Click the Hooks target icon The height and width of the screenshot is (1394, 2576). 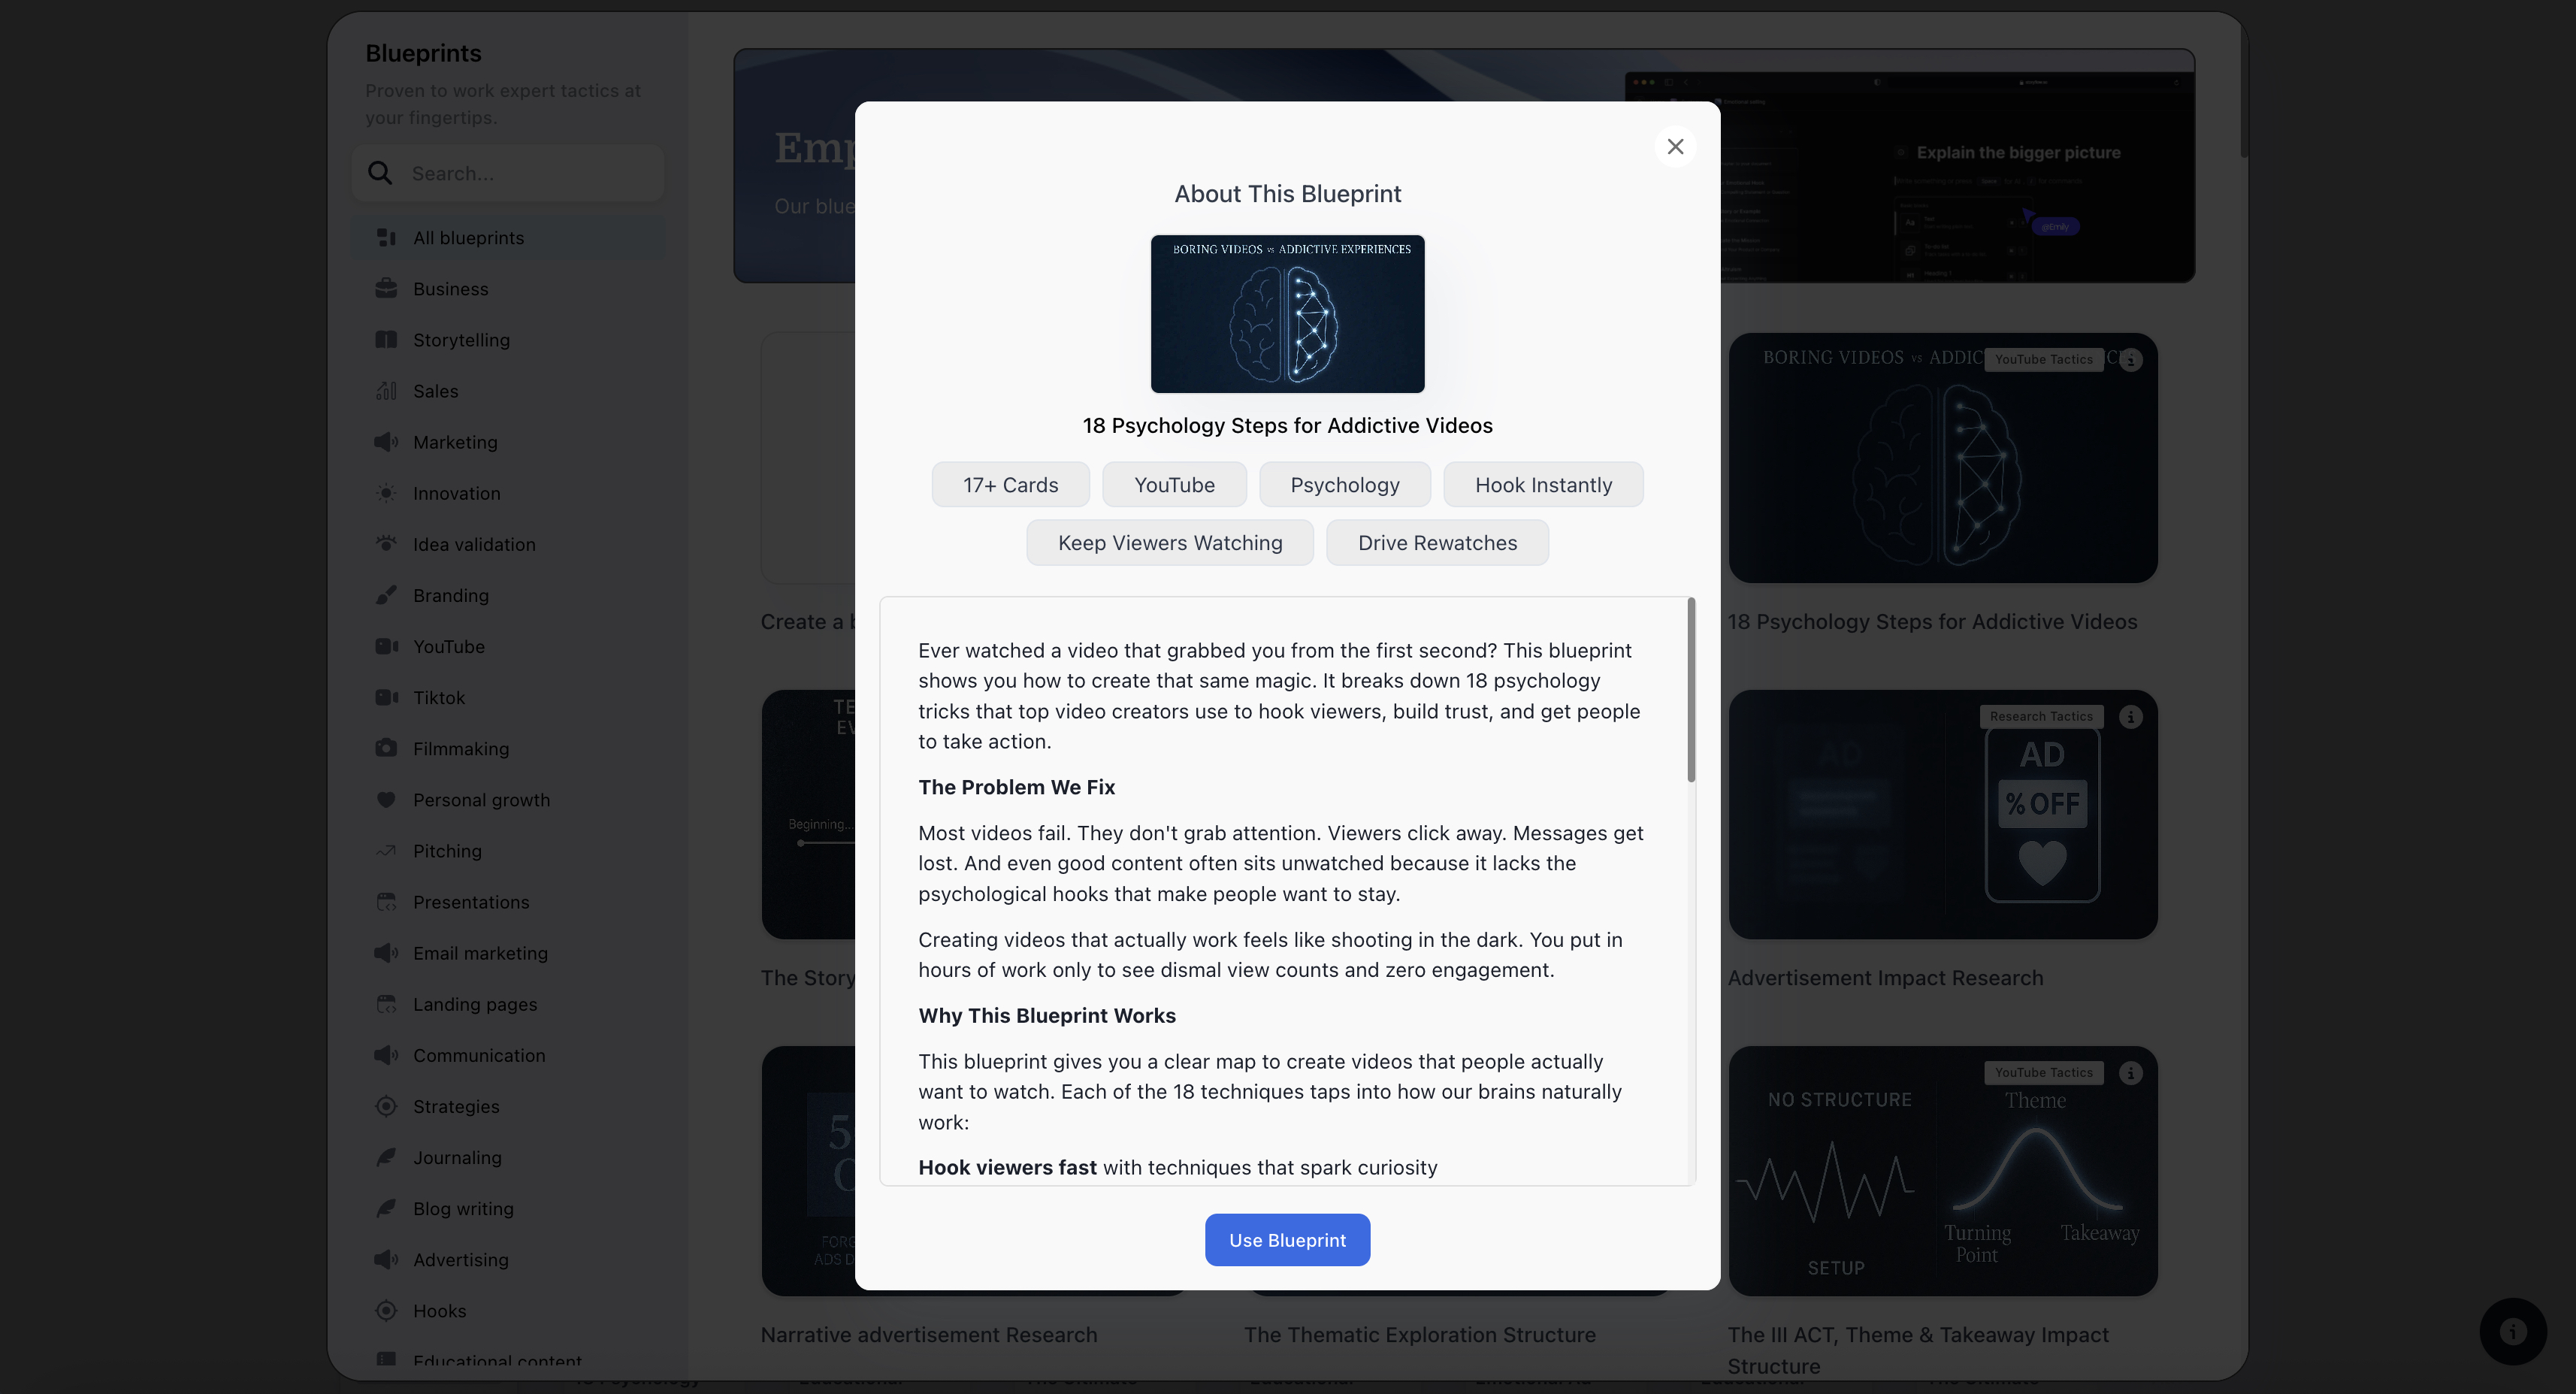pos(387,1310)
